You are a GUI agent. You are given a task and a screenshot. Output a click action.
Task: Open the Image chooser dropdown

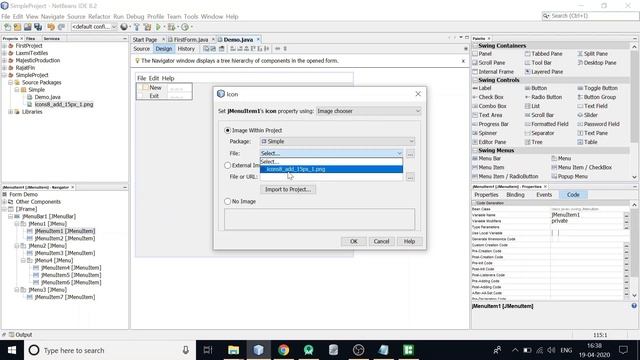[368, 111]
